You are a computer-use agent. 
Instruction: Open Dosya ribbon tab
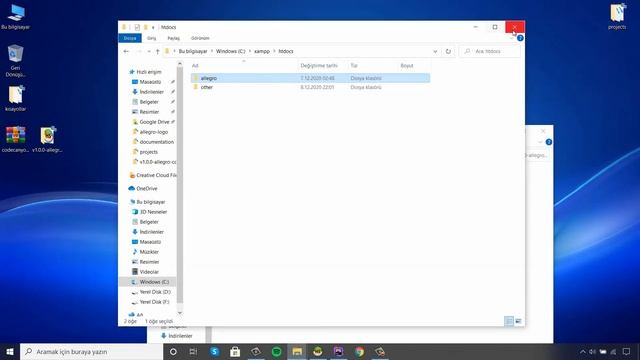point(130,38)
